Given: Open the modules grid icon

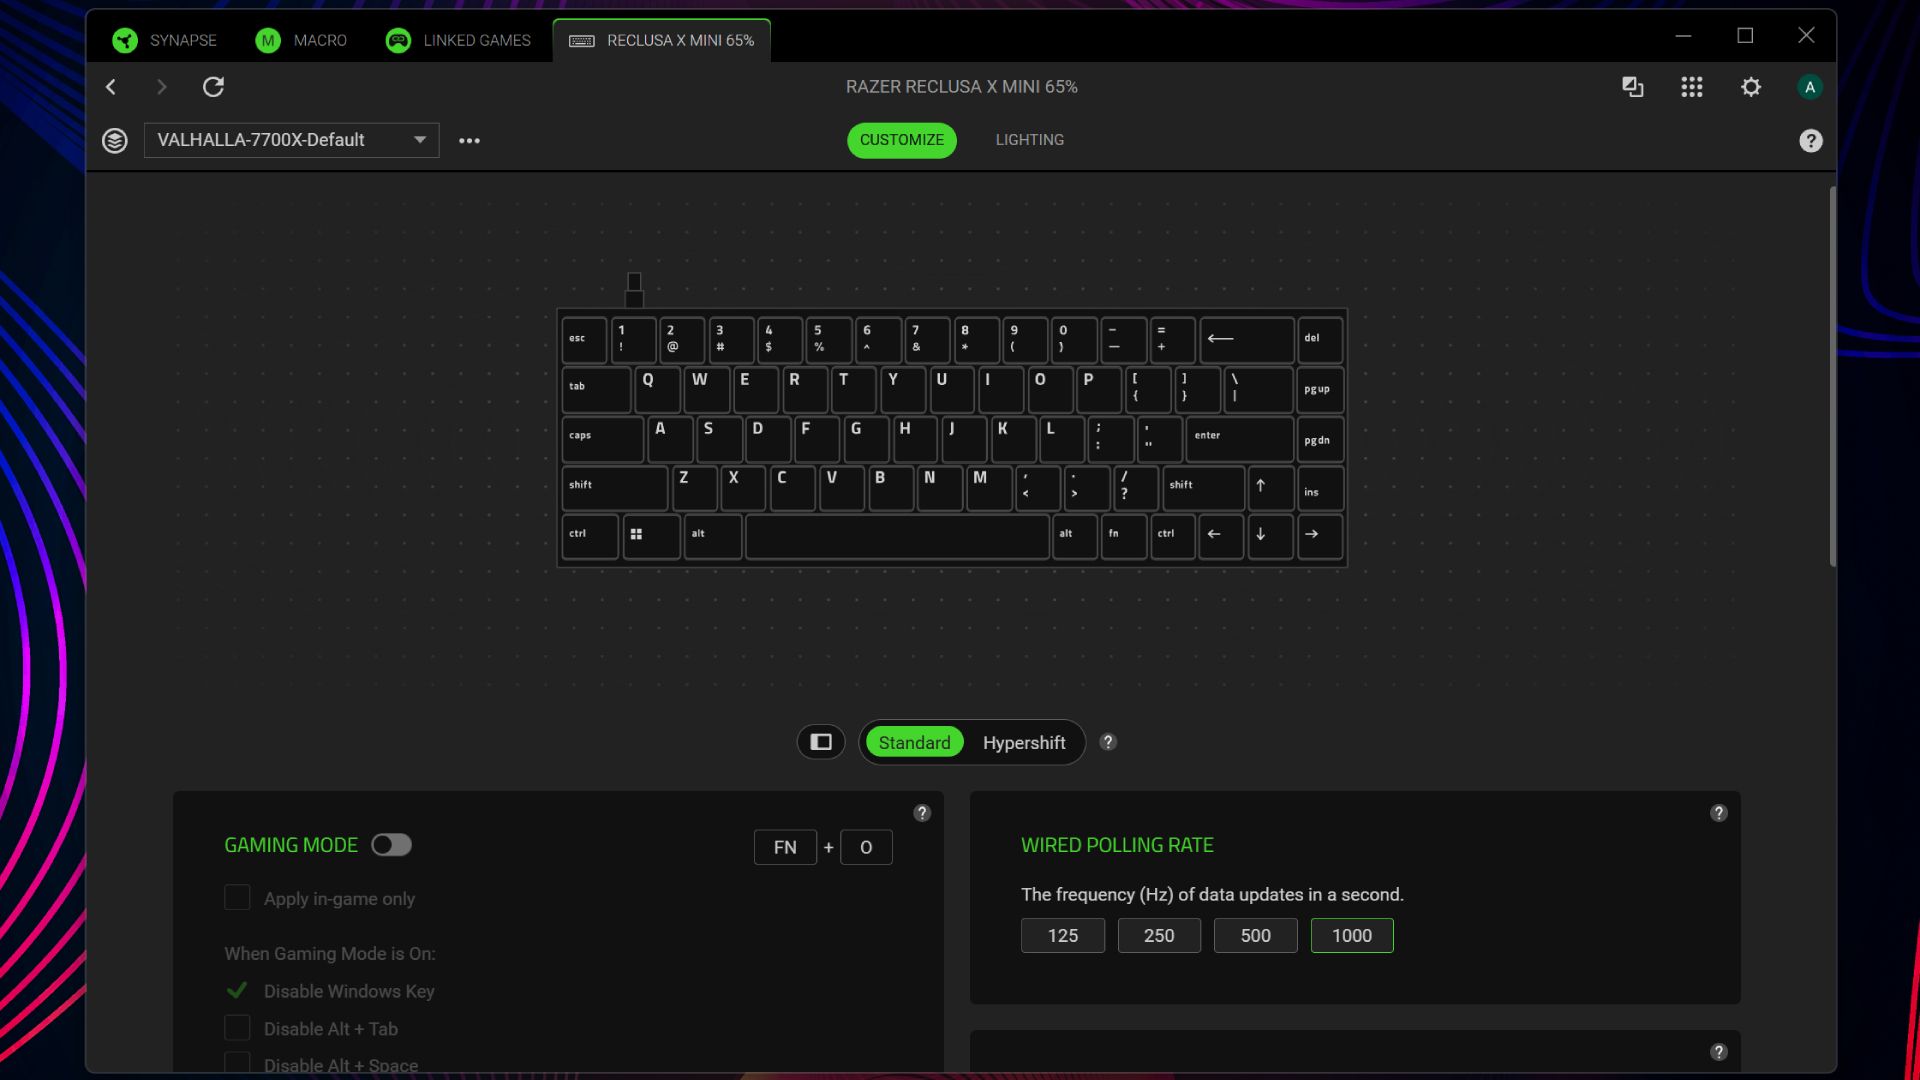Looking at the screenshot, I should pos(1691,87).
